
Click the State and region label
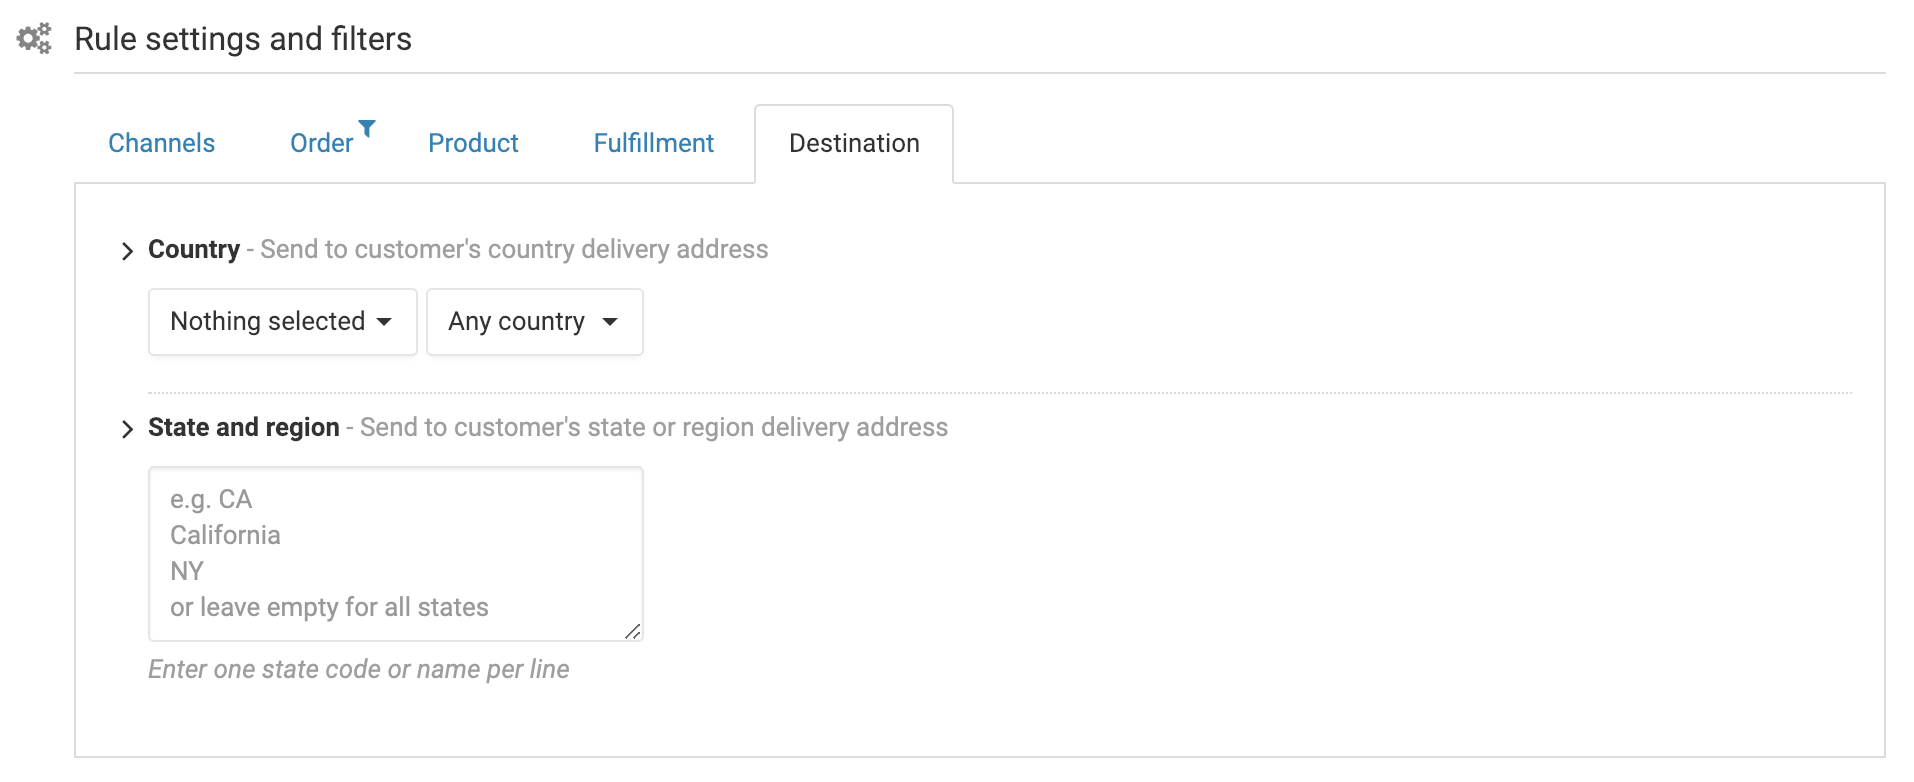click(244, 427)
